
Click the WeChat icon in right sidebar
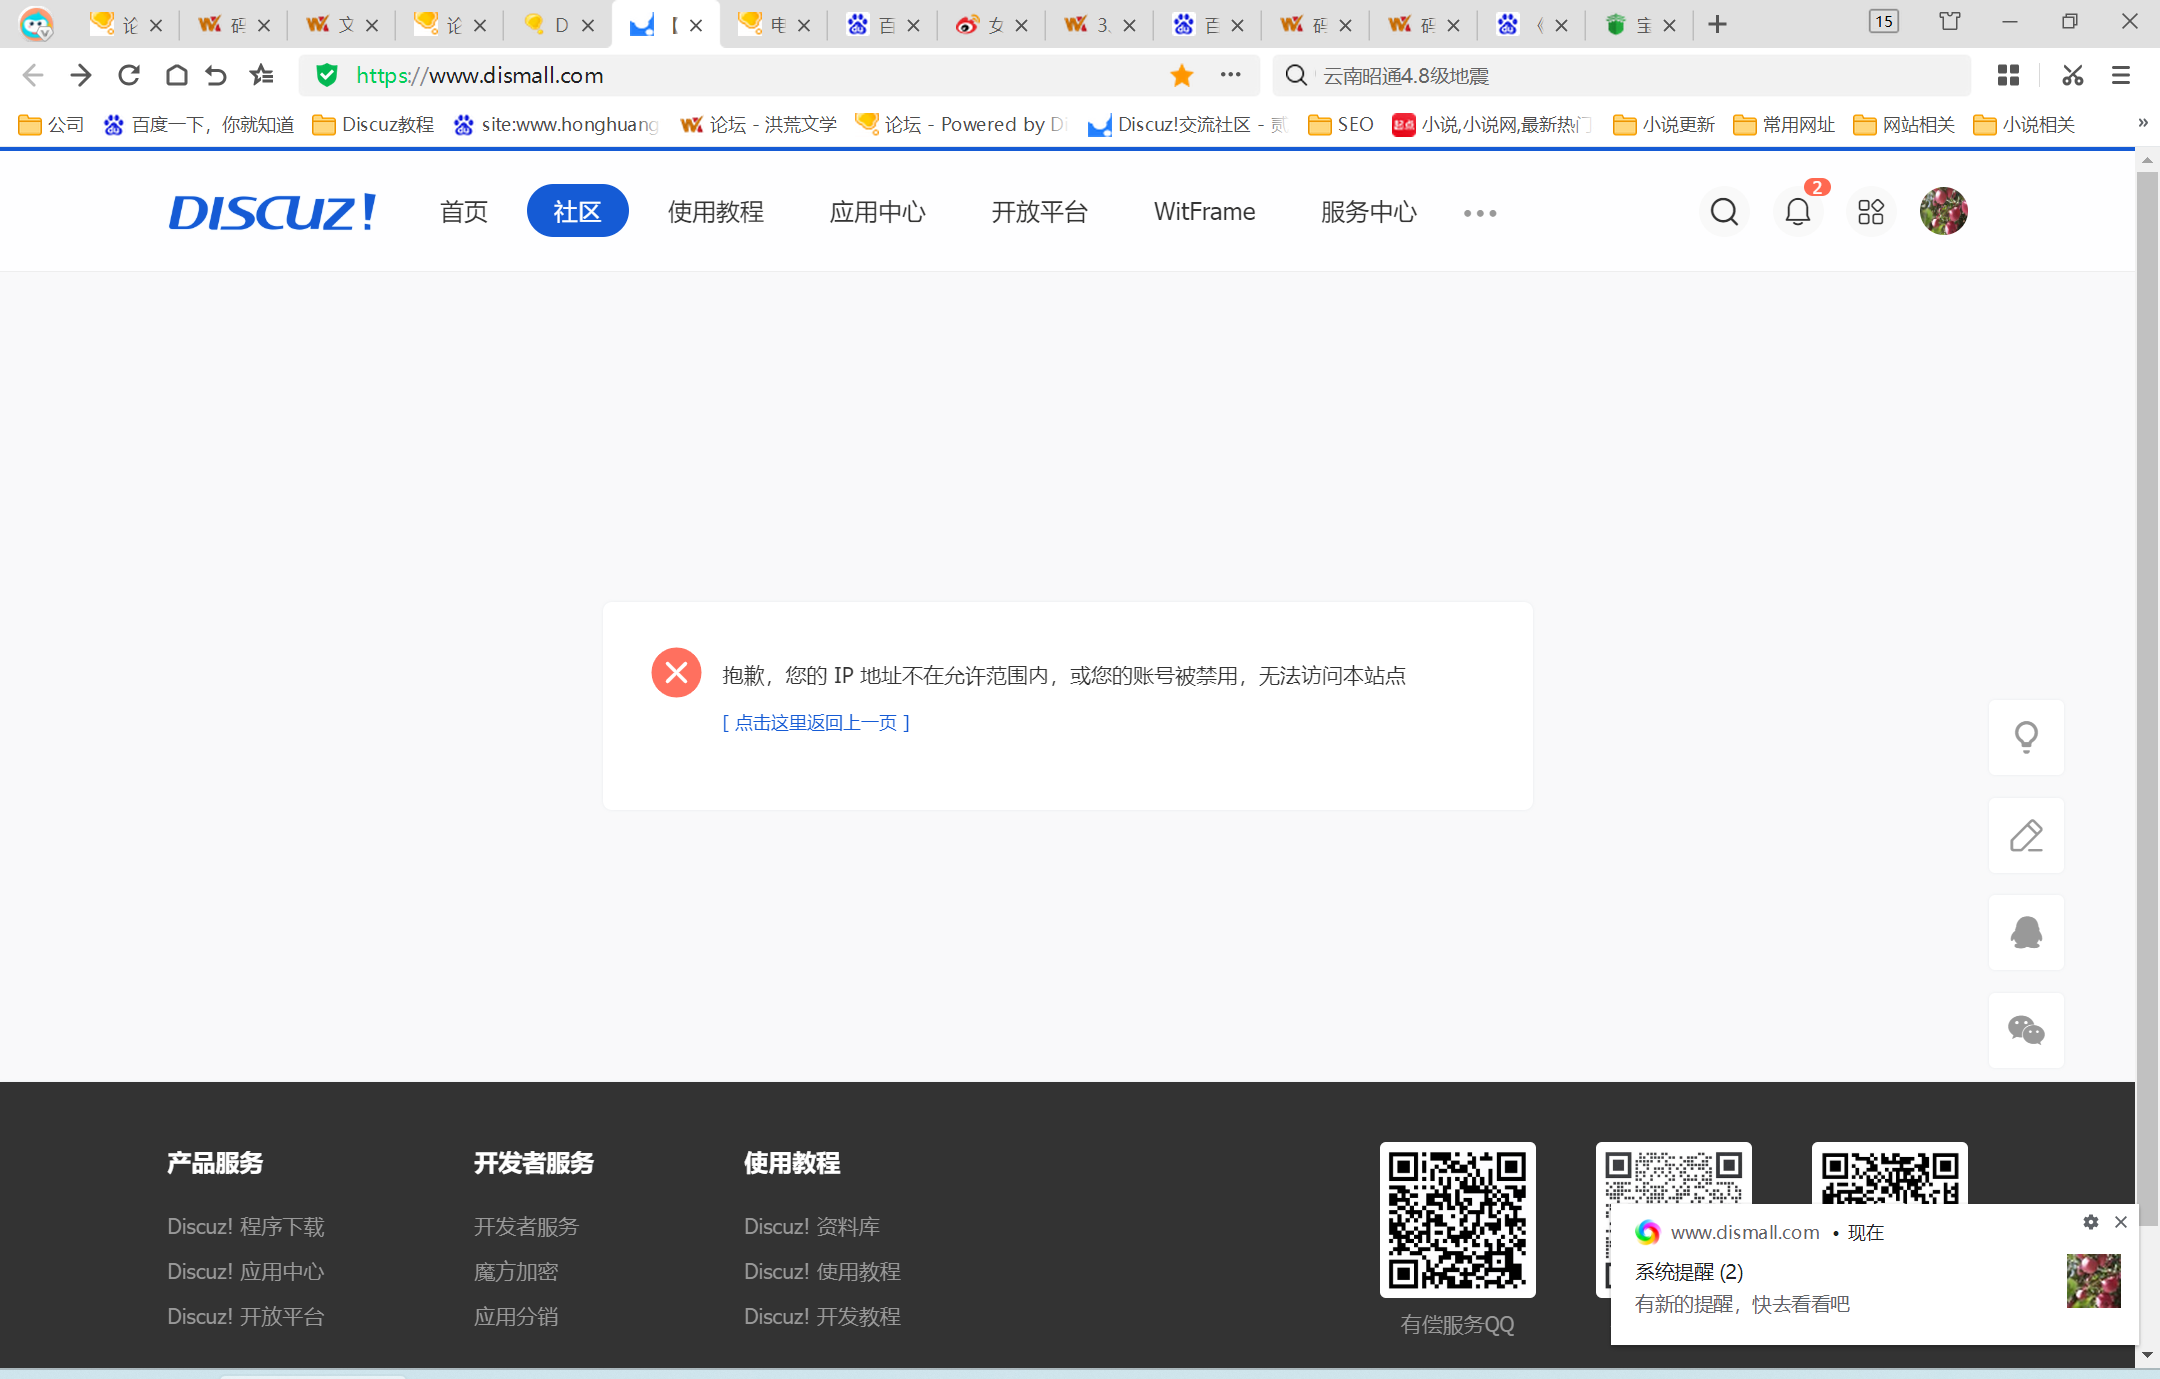[2026, 1030]
